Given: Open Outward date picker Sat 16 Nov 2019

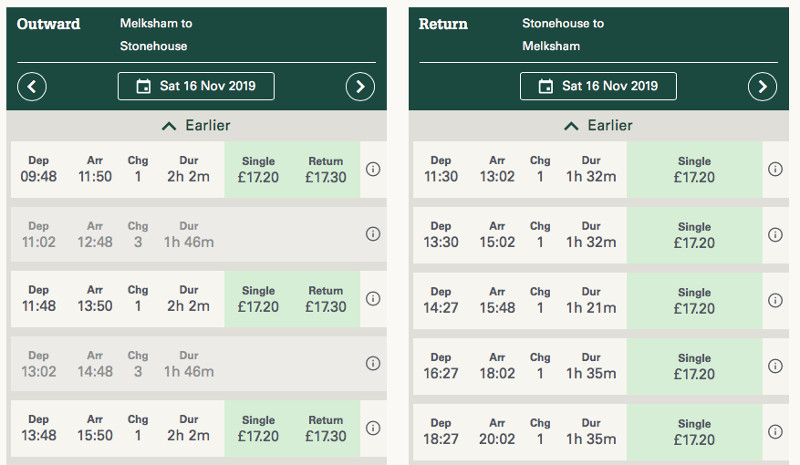Looking at the screenshot, I should point(196,86).
